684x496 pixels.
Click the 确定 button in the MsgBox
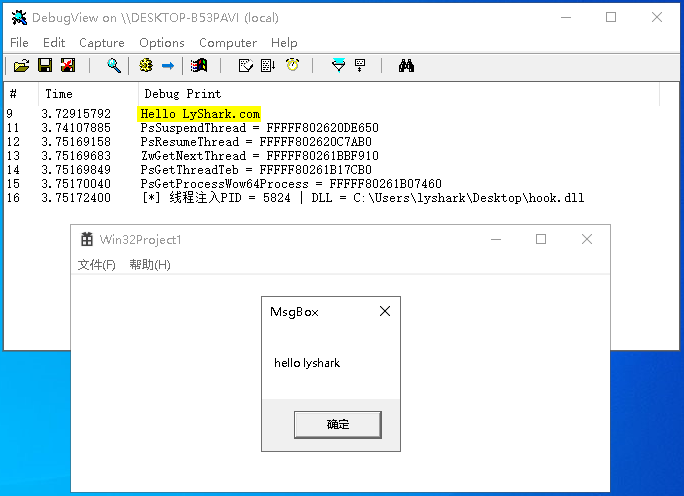338,424
